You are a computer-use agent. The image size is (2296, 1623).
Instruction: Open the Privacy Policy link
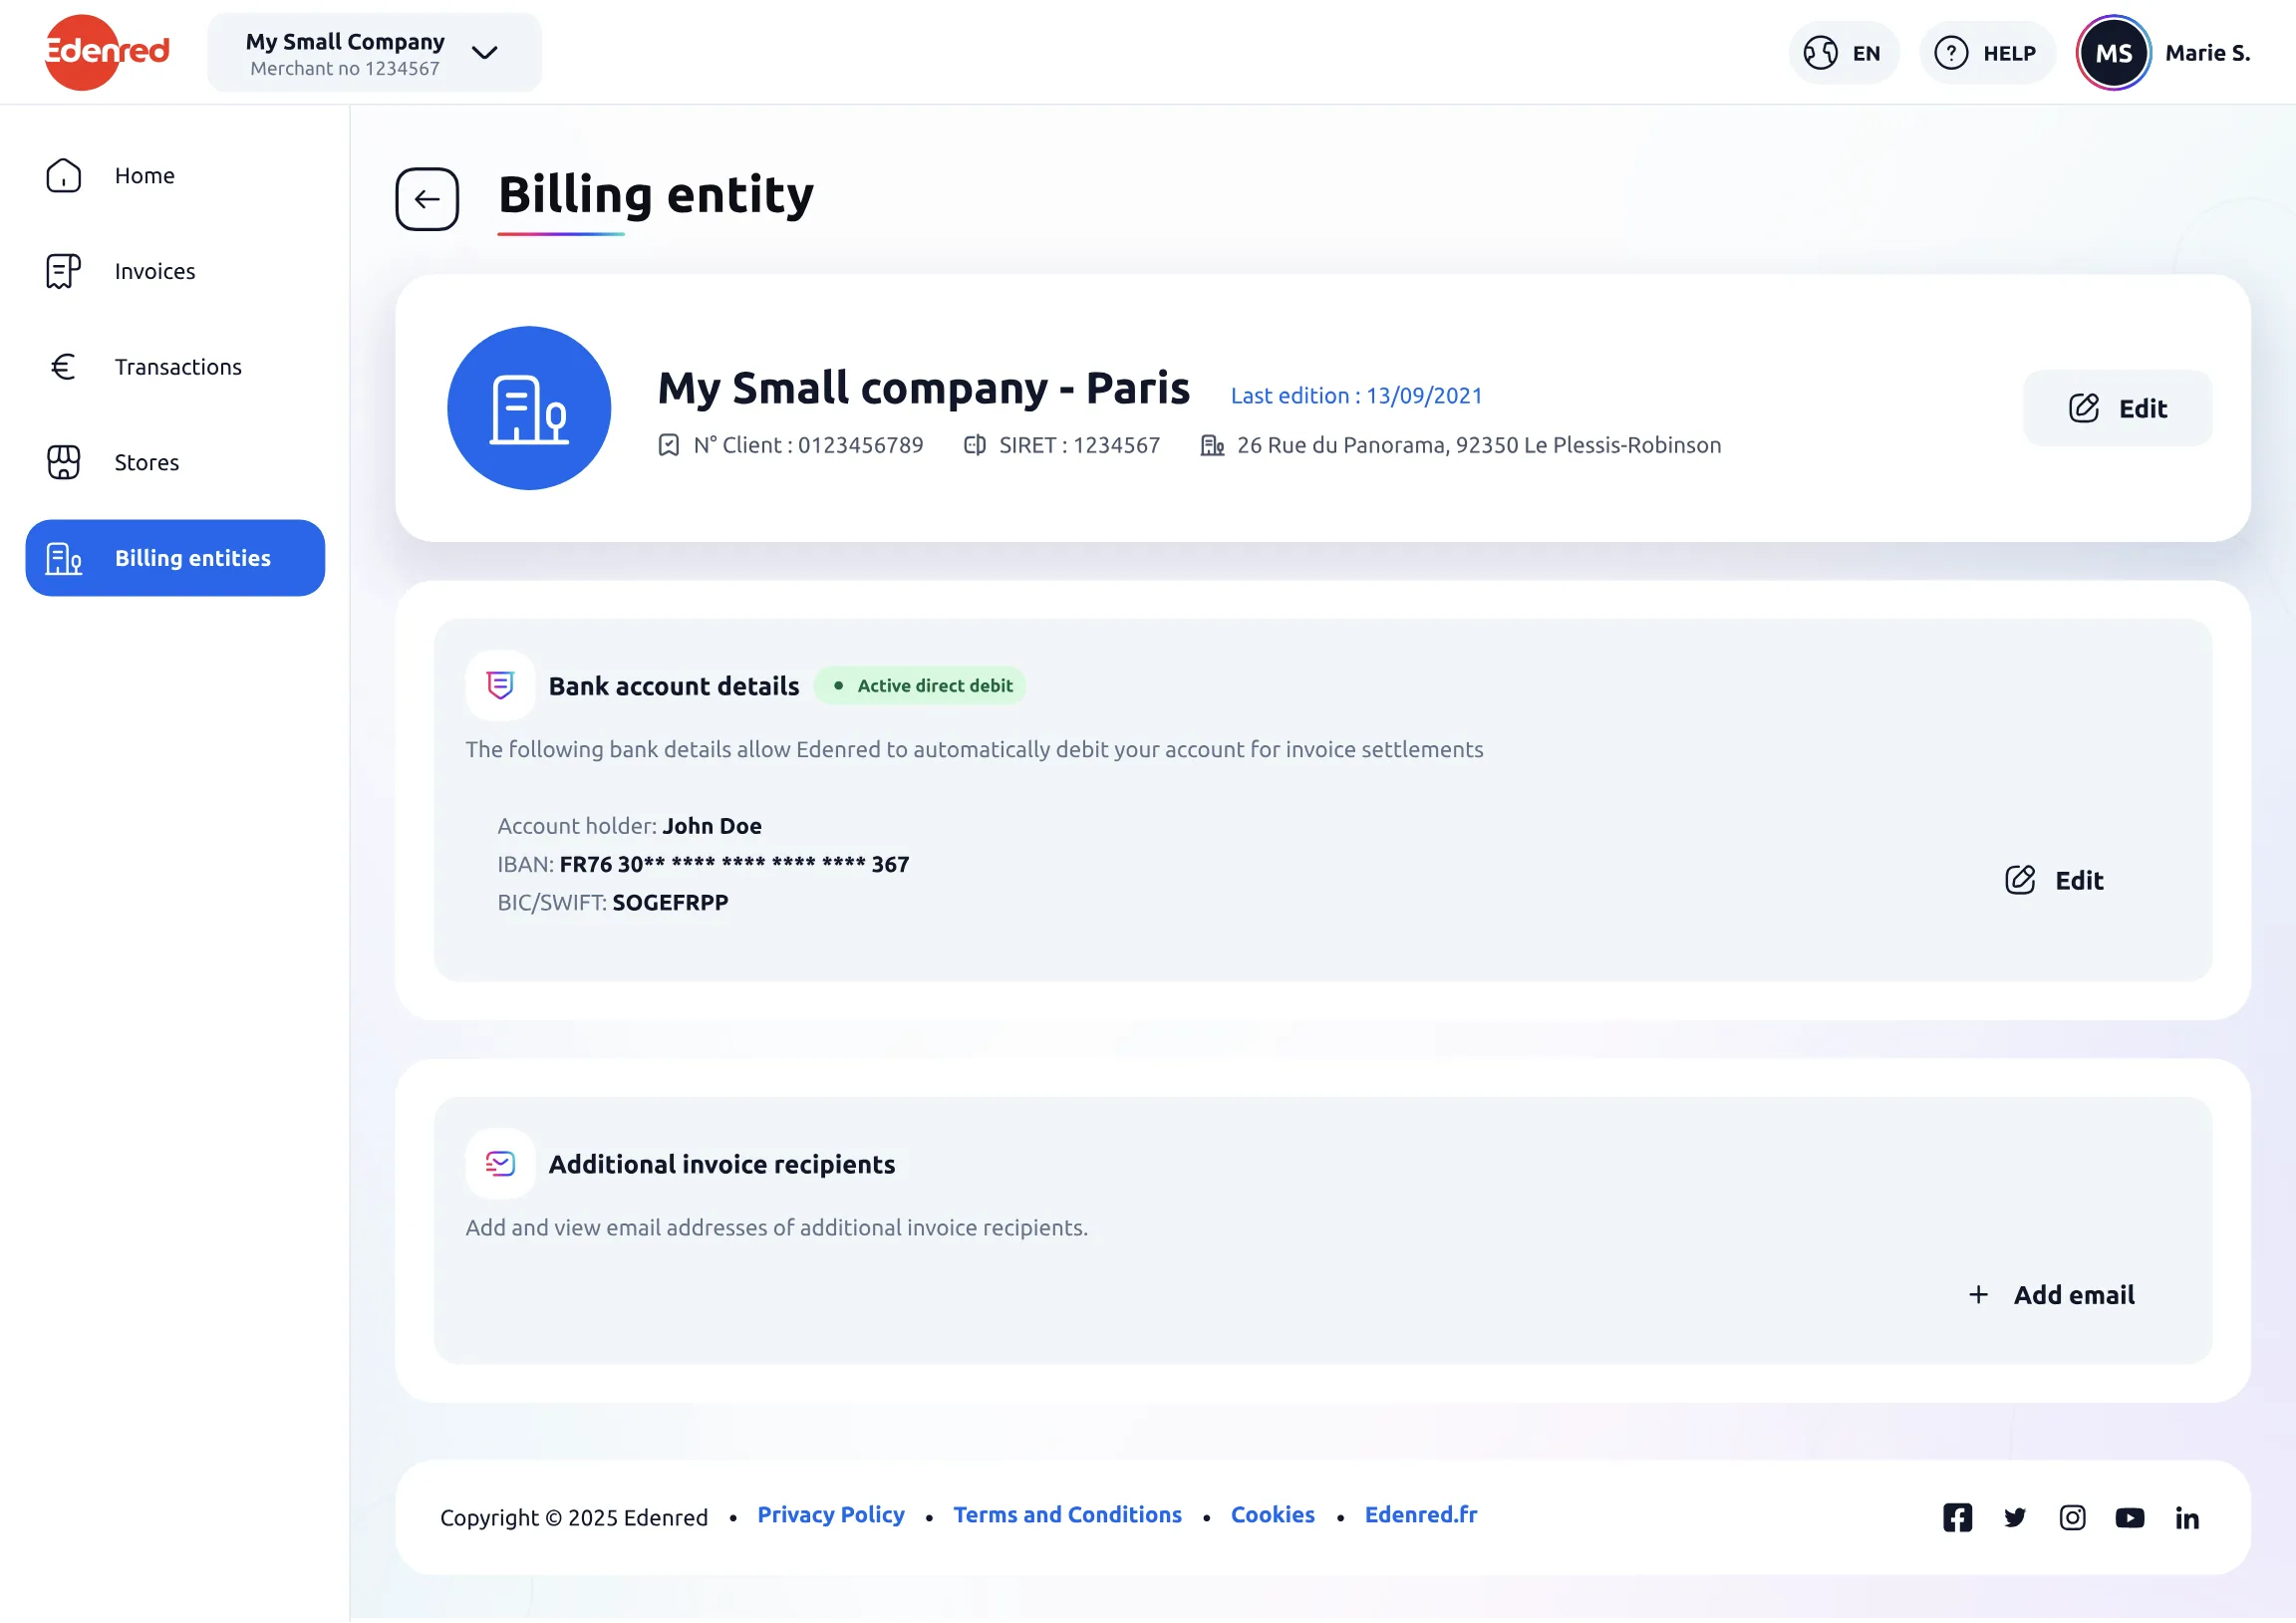[831, 1515]
